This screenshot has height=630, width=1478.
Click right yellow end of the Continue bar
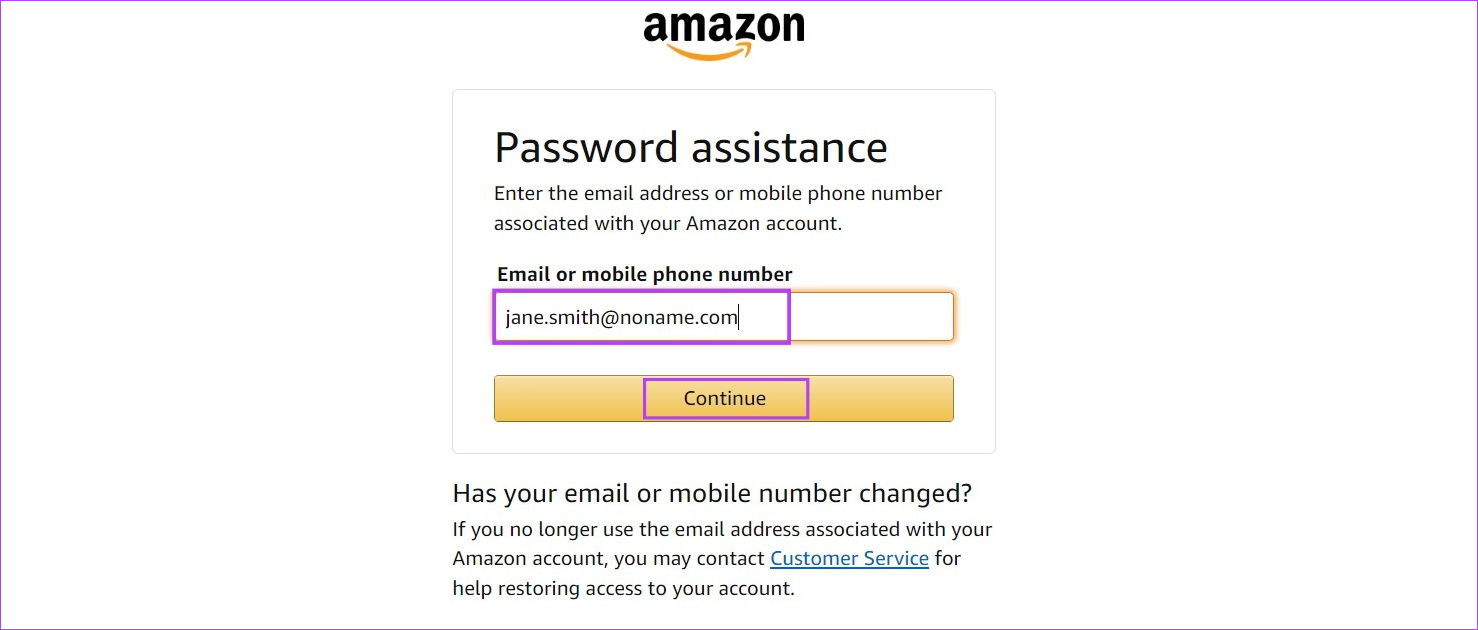point(881,398)
